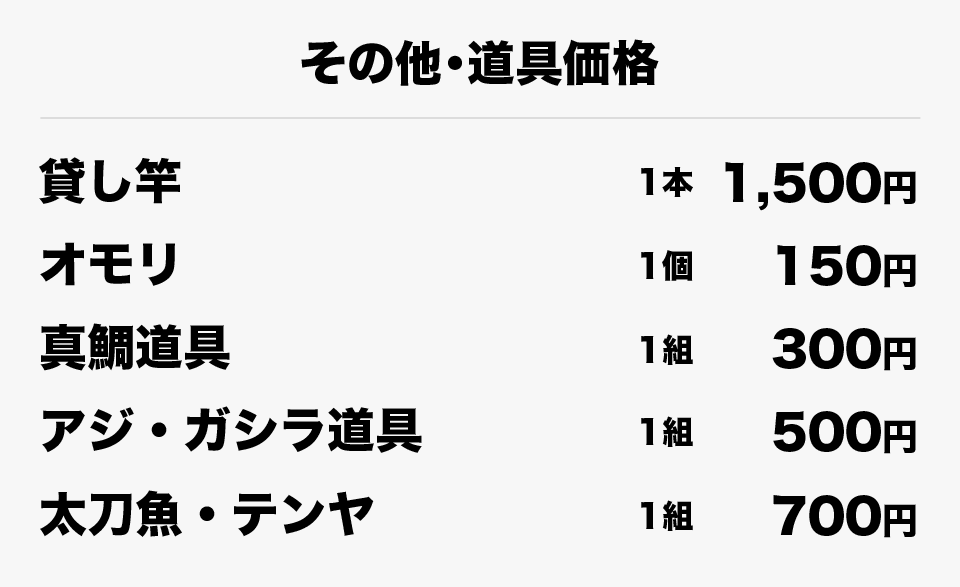Image resolution: width=960 pixels, height=587 pixels.
Task: Click the 150円 price
Action: click(x=846, y=266)
